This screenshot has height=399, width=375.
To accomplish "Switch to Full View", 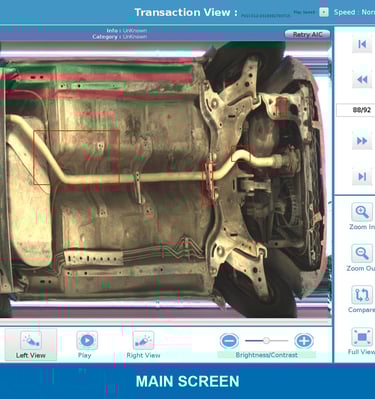I will pyautogui.click(x=362, y=337).
